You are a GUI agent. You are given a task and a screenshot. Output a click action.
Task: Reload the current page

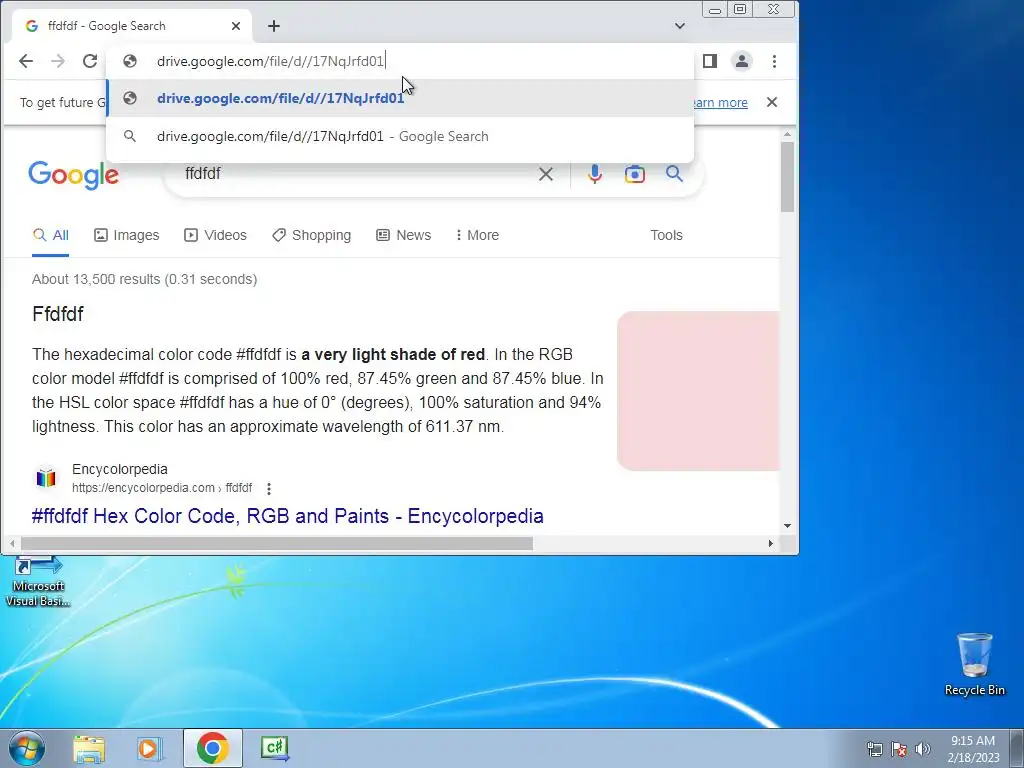pyautogui.click(x=89, y=61)
